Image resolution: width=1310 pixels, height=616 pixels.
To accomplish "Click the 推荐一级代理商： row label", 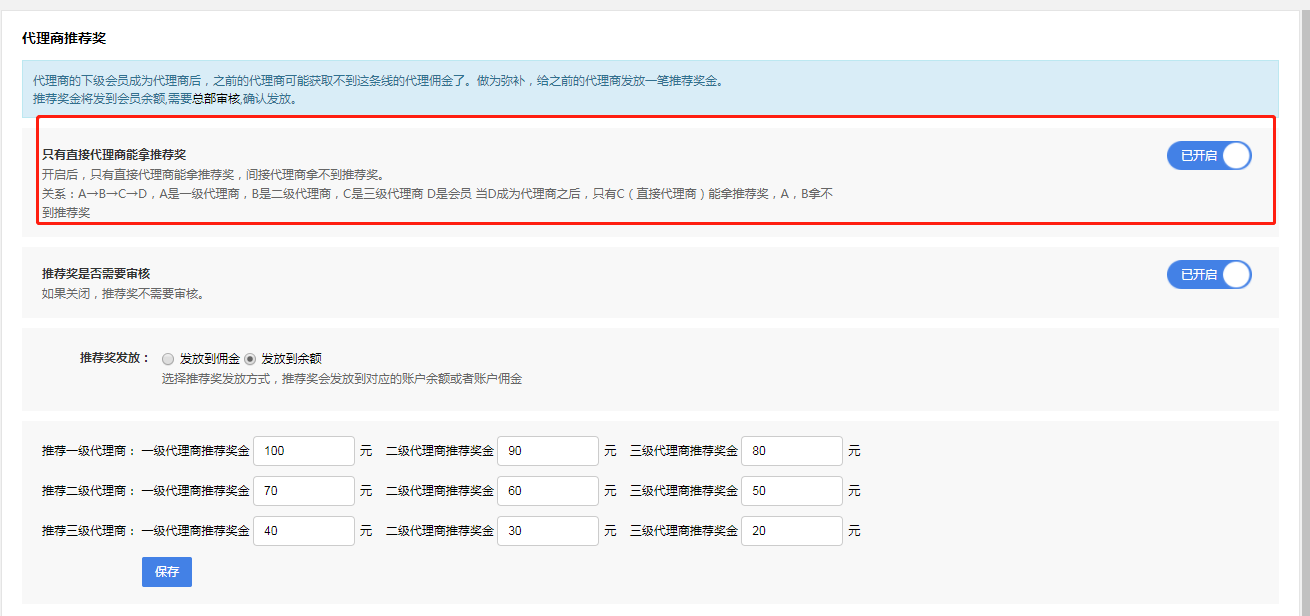I will [x=89, y=451].
